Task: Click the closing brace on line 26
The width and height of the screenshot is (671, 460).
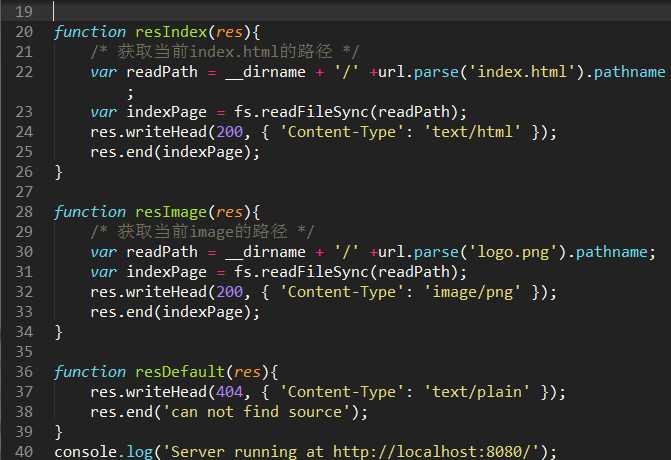Action: pos(59,172)
